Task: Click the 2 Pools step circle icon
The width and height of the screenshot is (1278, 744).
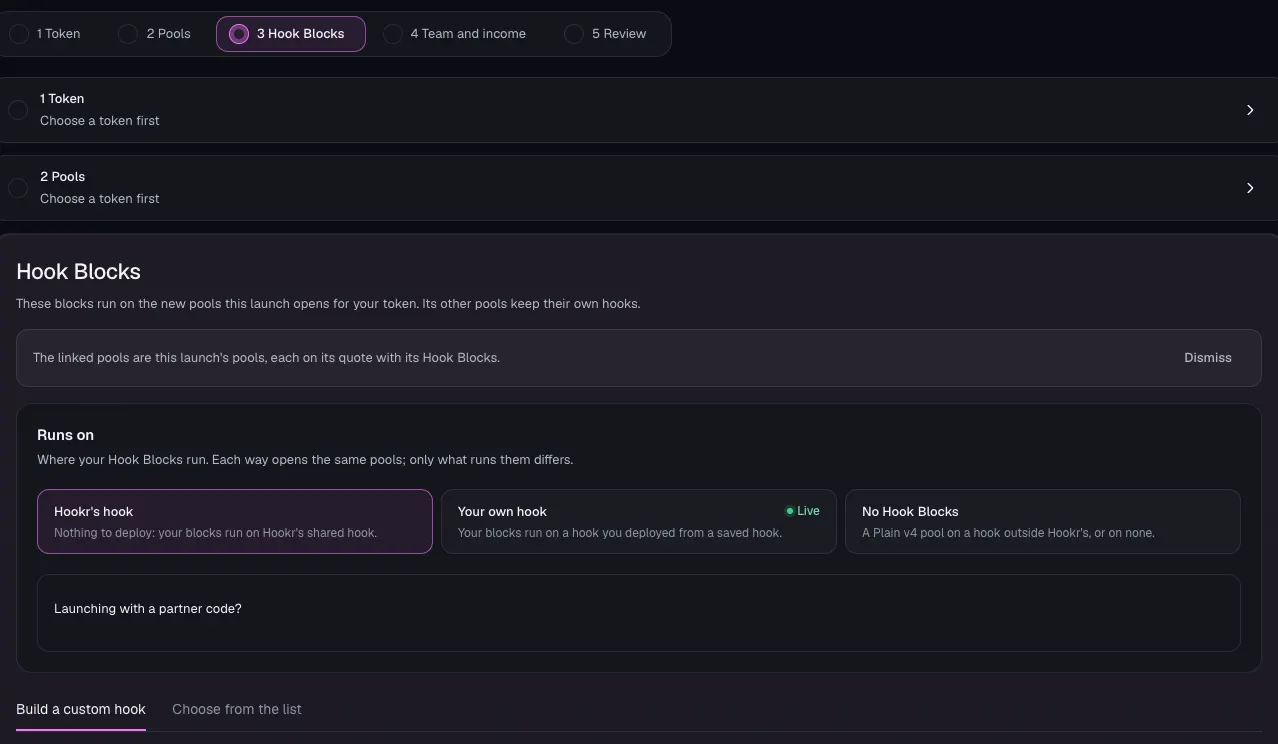Action: point(128,34)
